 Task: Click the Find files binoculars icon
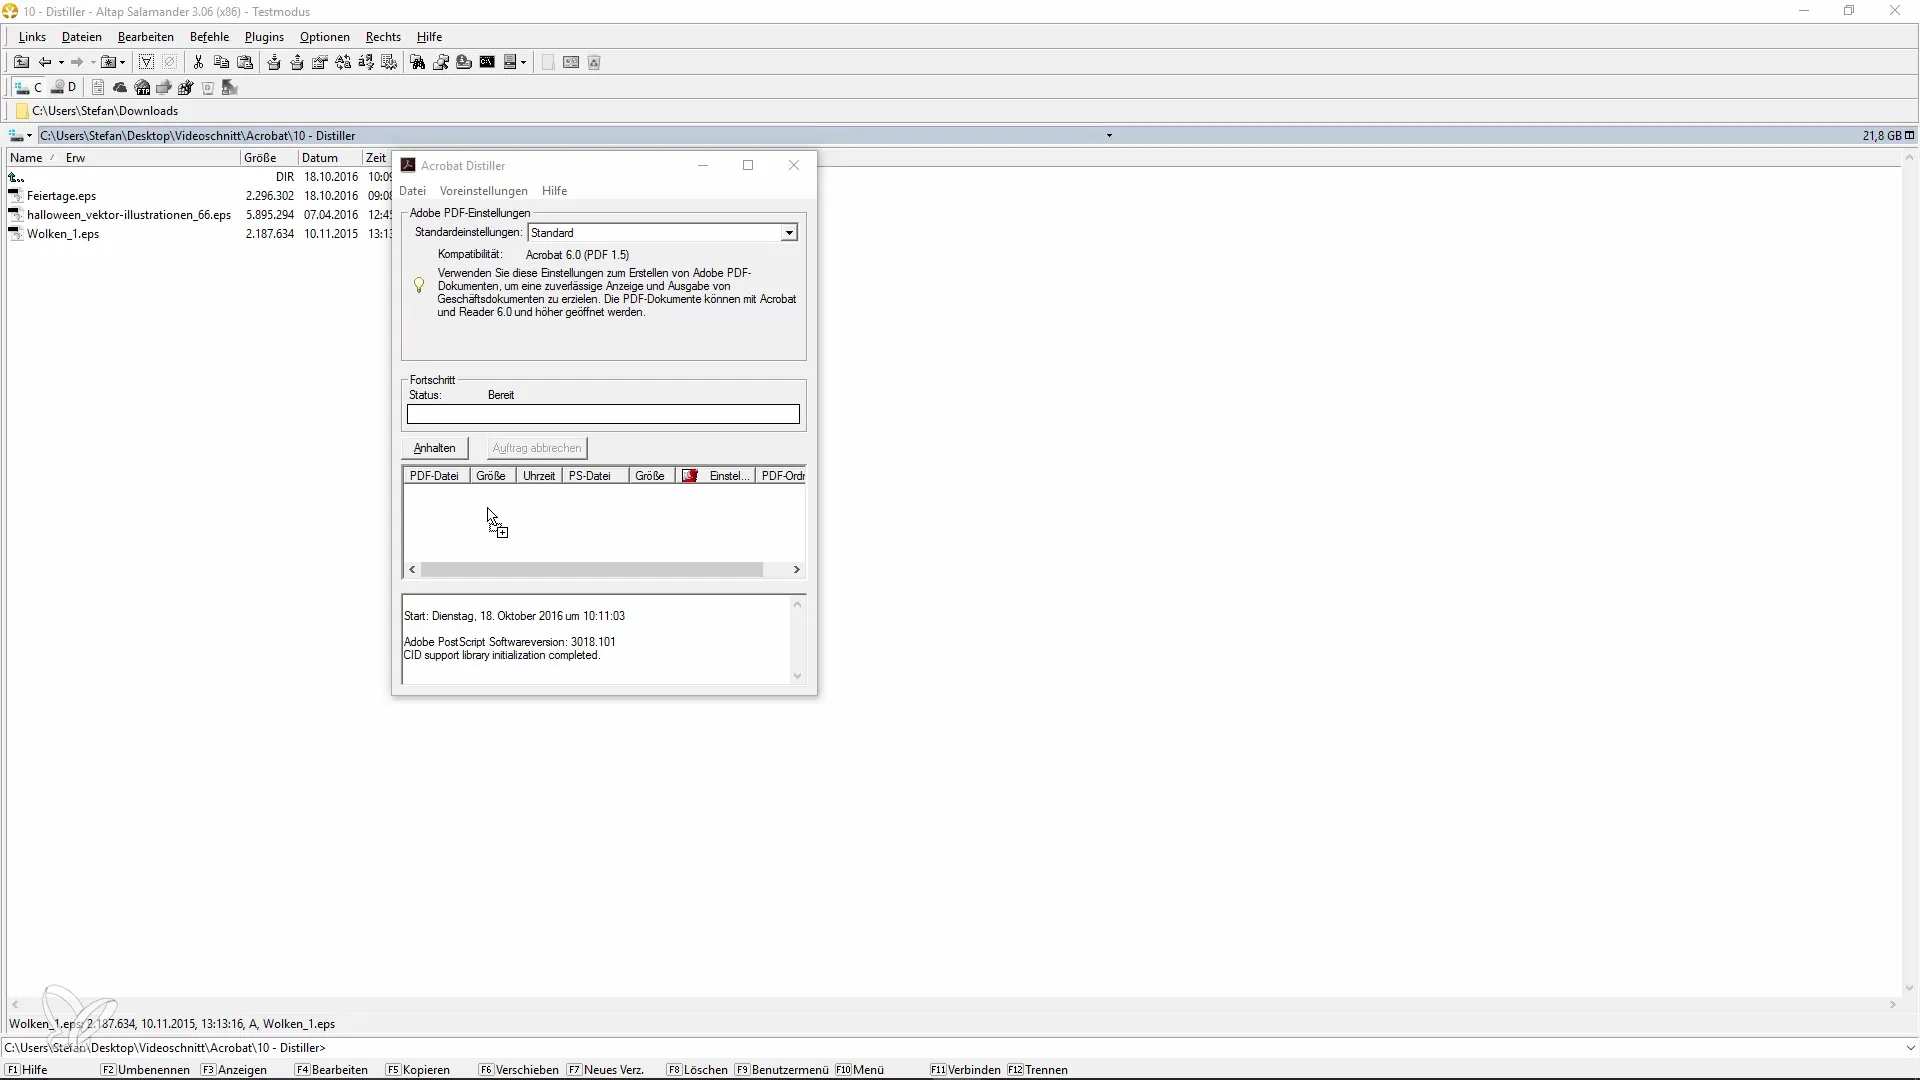(x=417, y=62)
